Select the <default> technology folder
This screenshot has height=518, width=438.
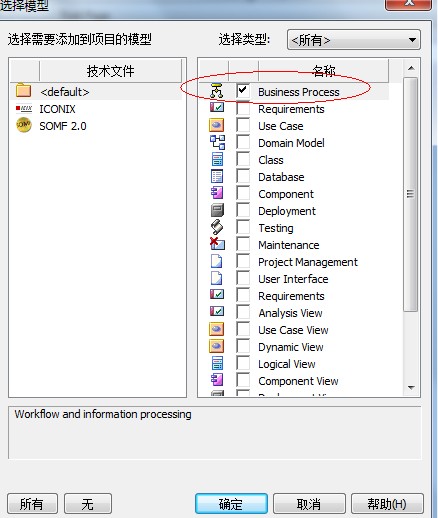[x=64, y=92]
